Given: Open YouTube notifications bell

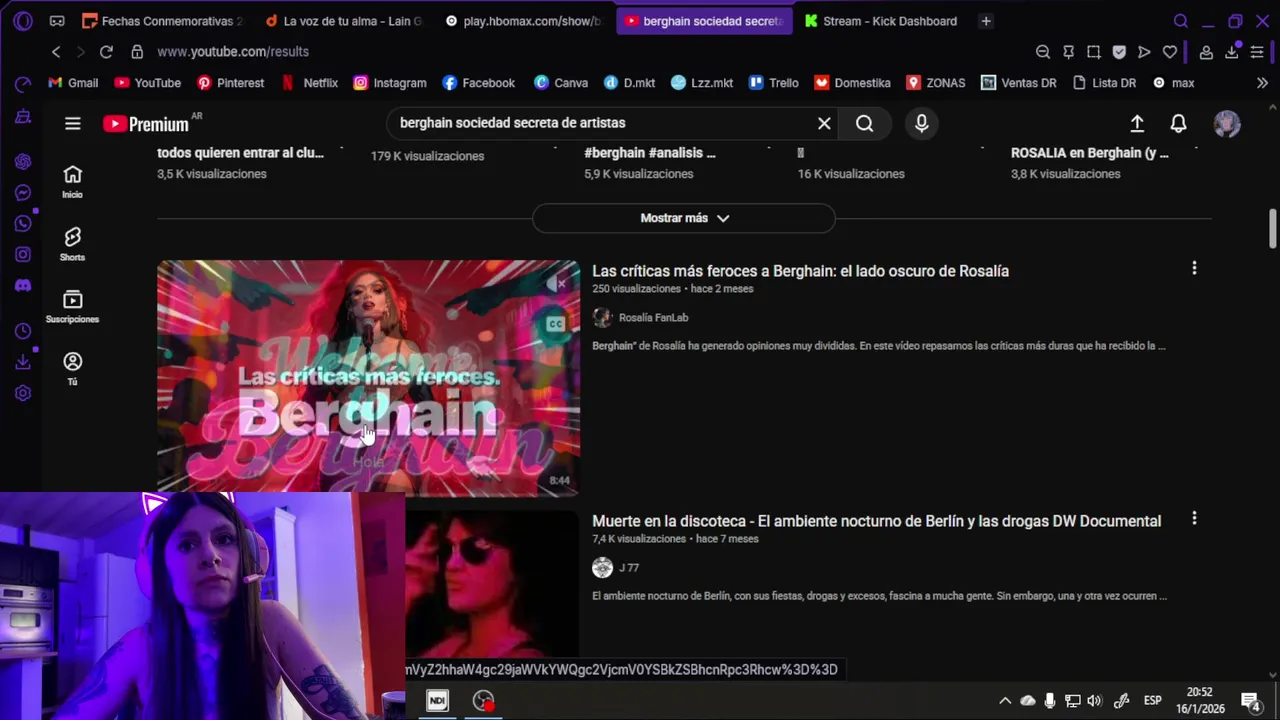Looking at the screenshot, I should tap(1178, 123).
